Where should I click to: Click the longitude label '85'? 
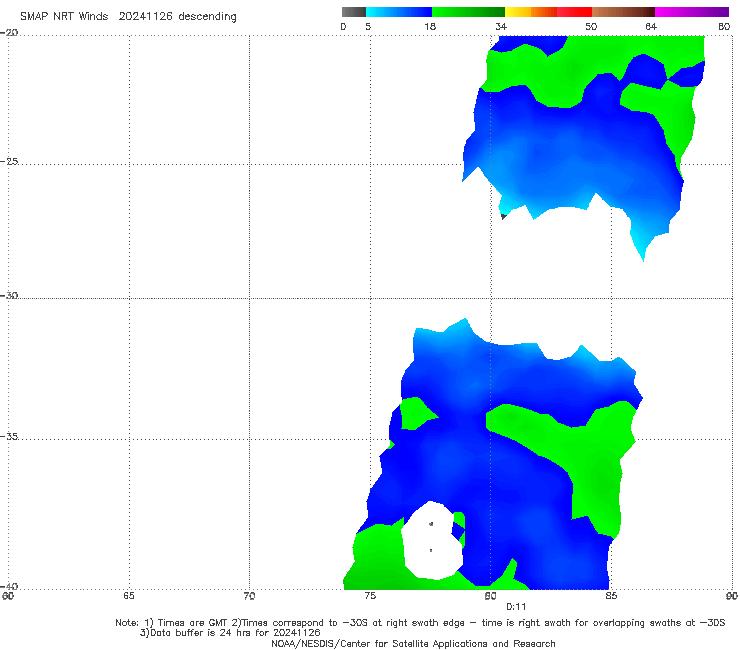click(611, 596)
